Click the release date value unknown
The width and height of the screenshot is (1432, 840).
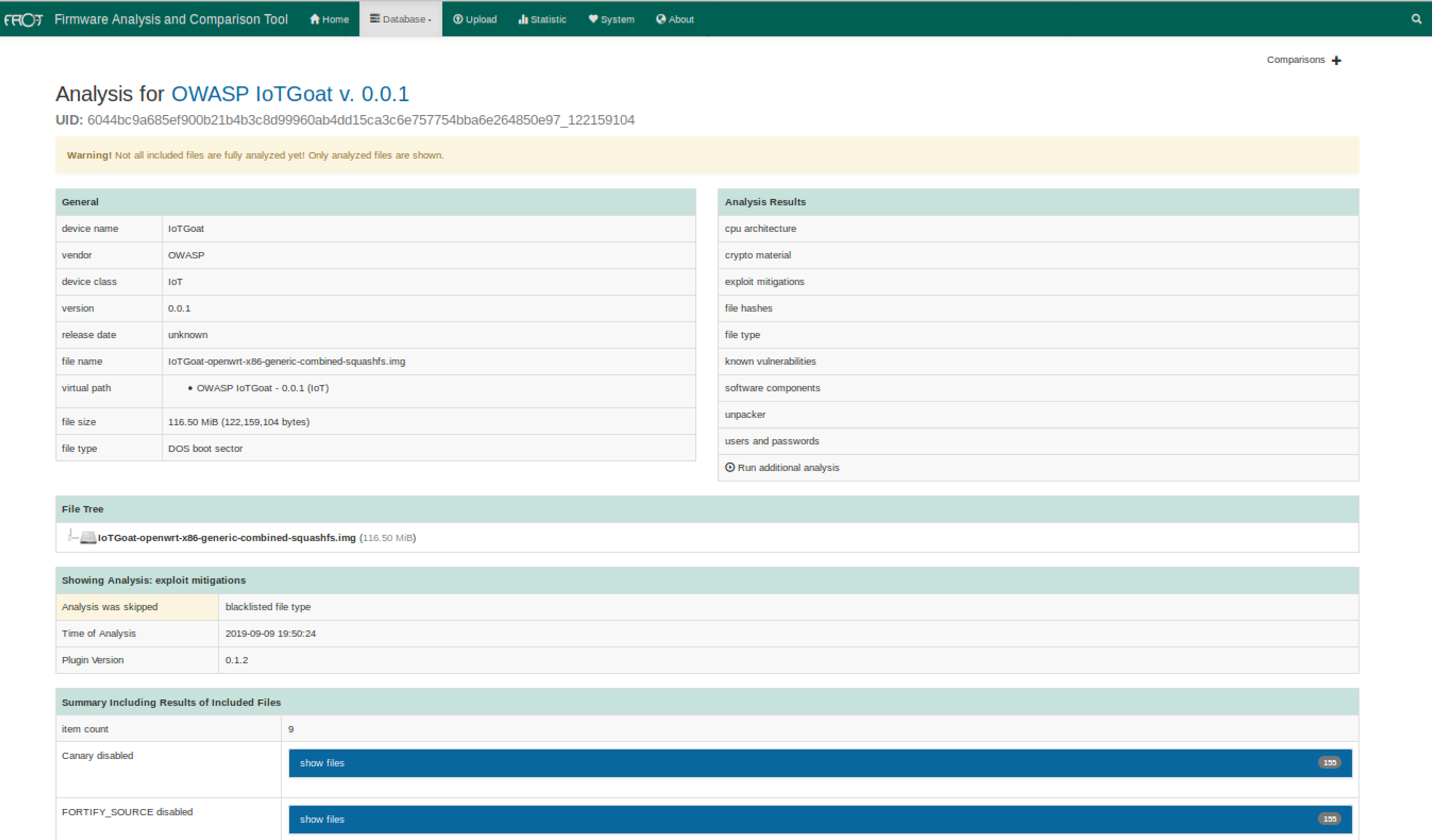[x=188, y=335]
